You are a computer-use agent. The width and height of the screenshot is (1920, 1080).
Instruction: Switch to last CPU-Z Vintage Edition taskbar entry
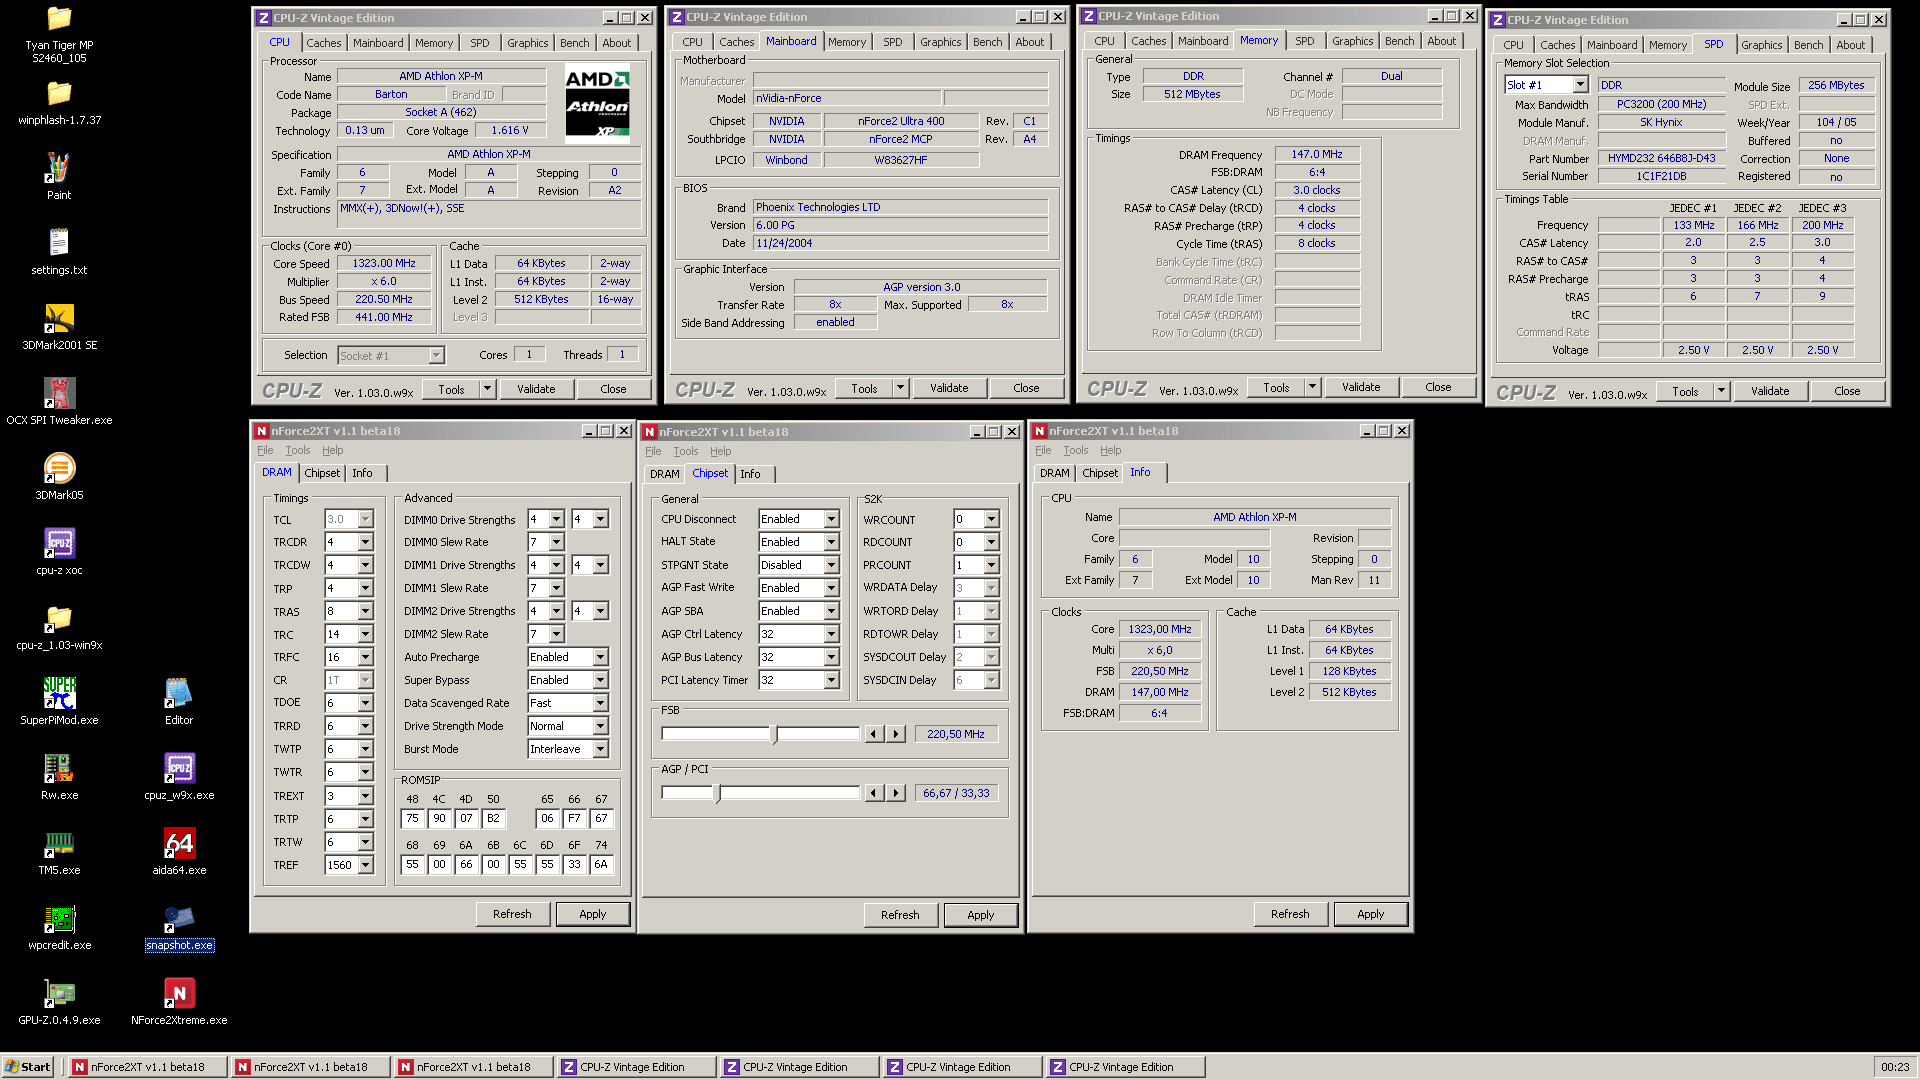click(x=1125, y=1067)
